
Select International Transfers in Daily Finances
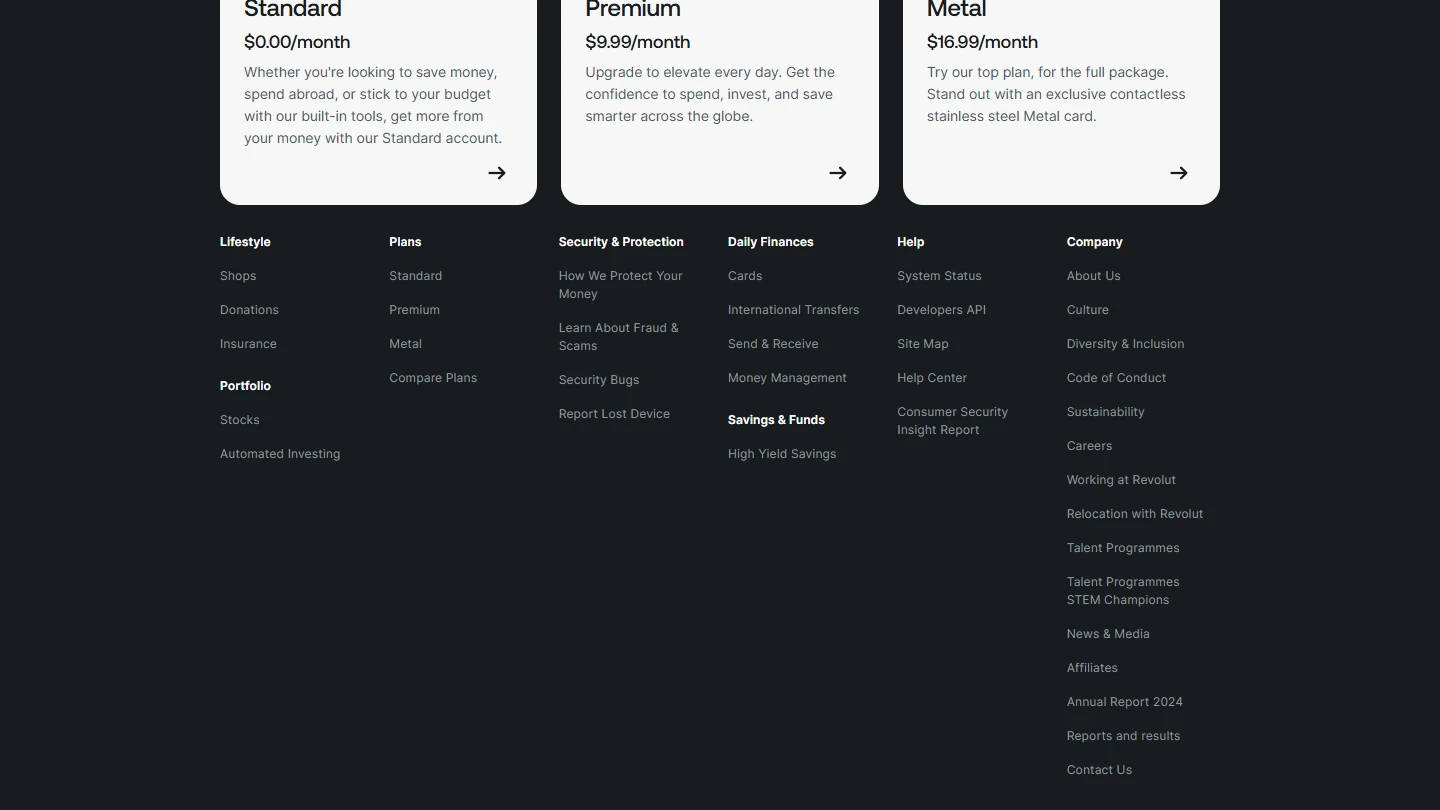pyautogui.click(x=793, y=310)
